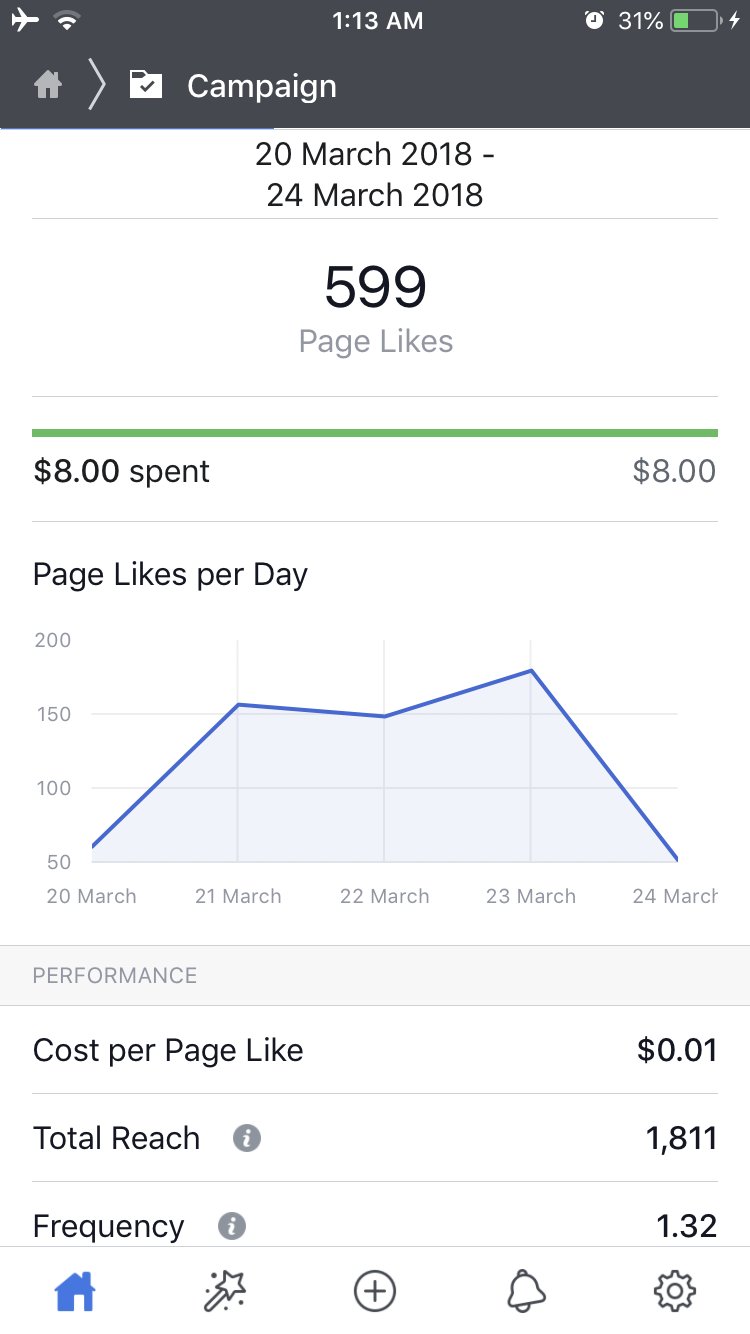750x1334 pixels.
Task: Open the Cost per Page Like row
Action: tap(375, 1050)
